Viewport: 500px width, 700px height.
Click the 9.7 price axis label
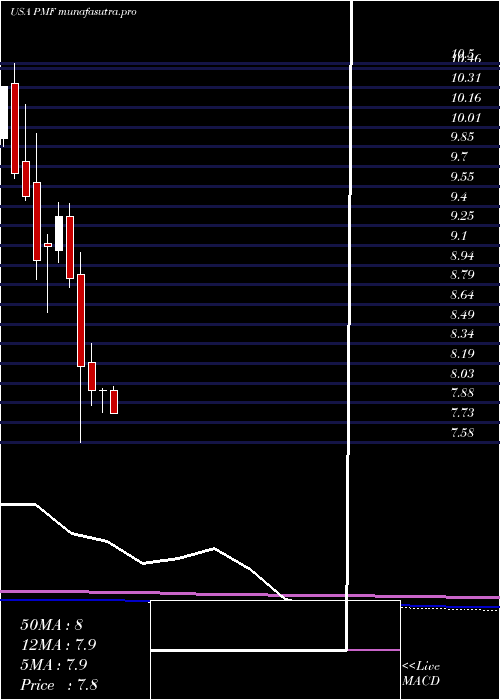459,157
